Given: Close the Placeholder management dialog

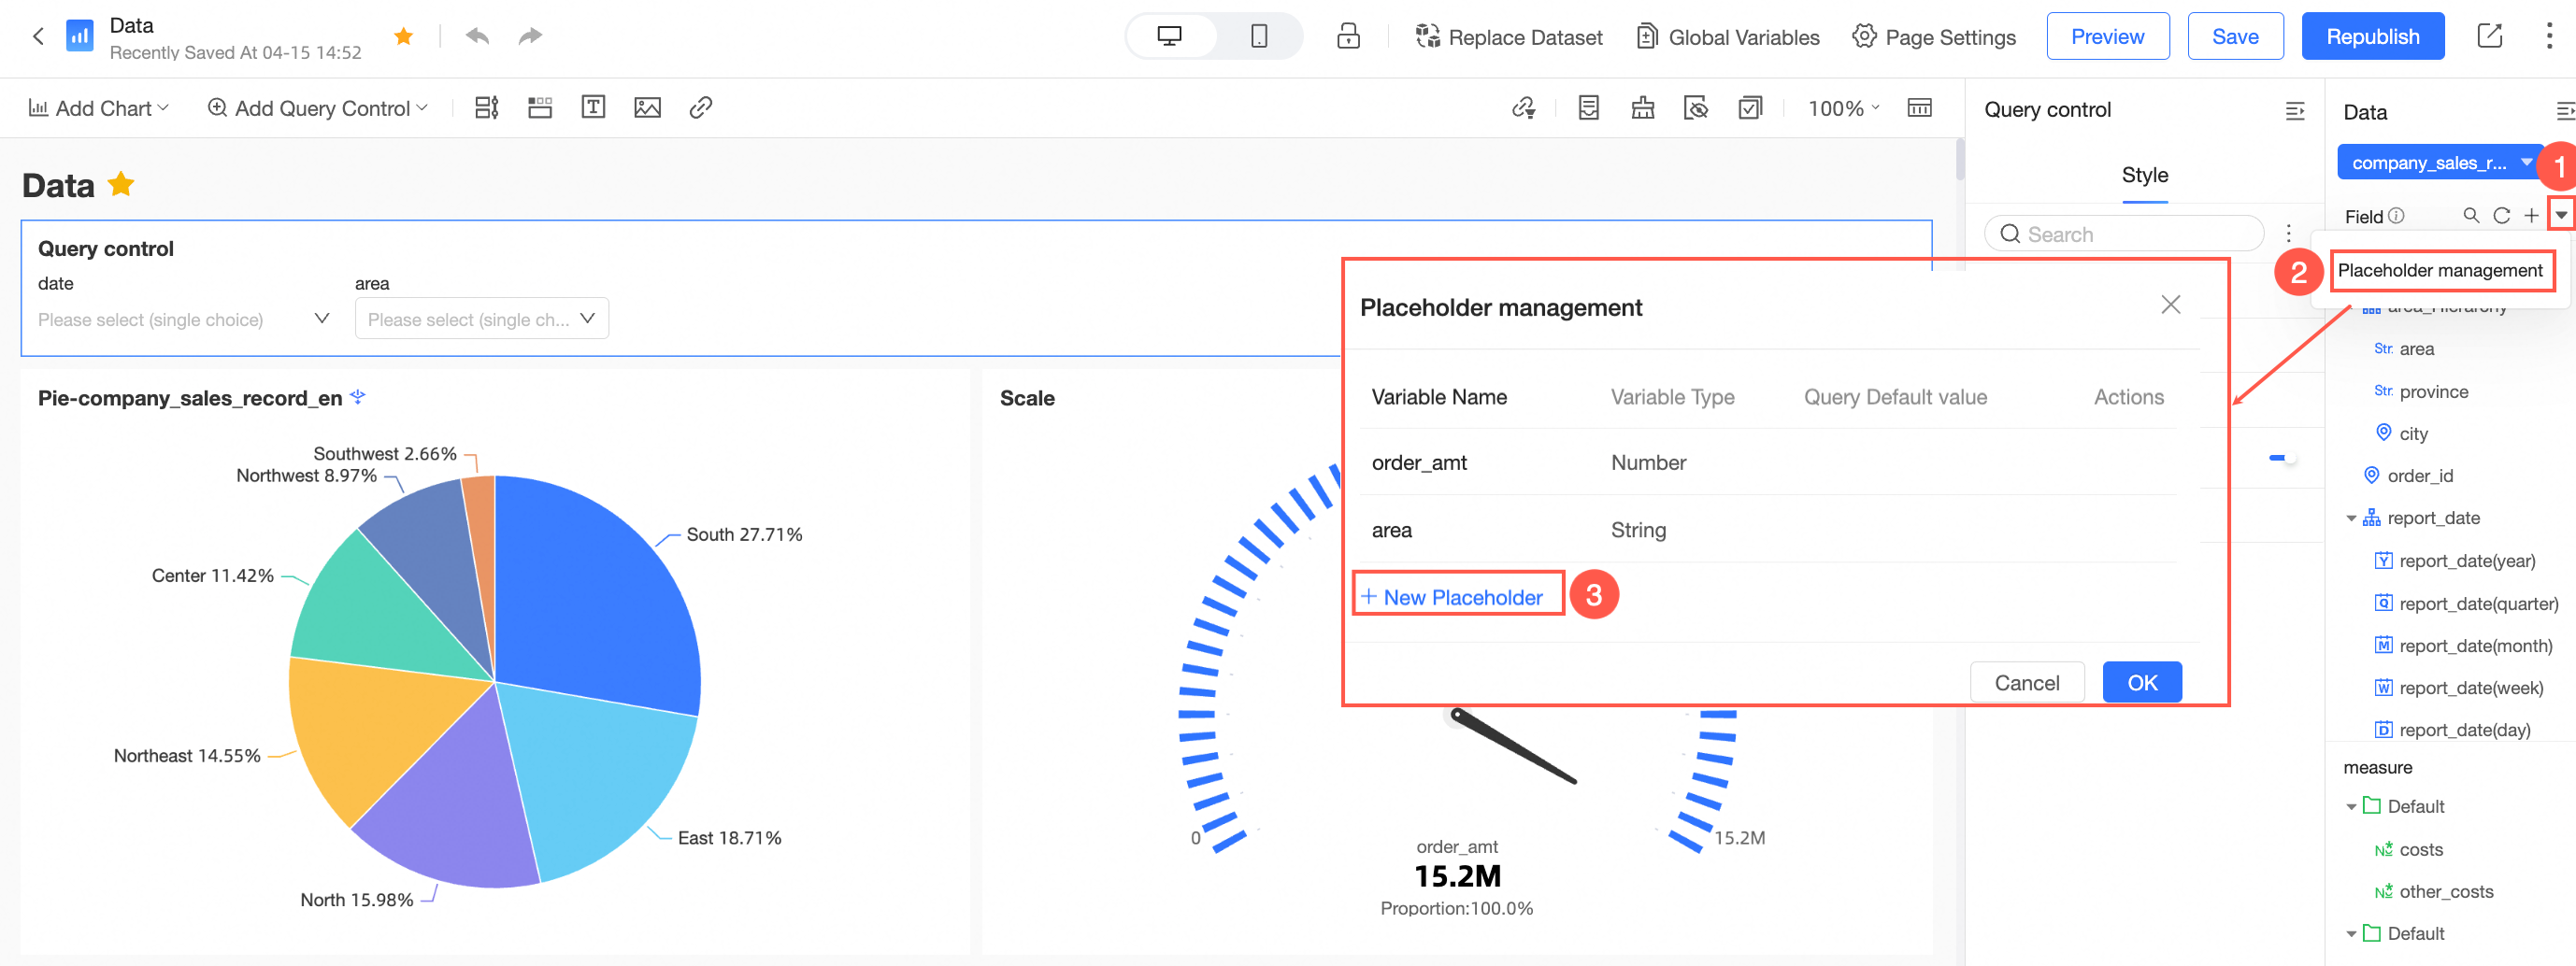Looking at the screenshot, I should coord(2170,305).
